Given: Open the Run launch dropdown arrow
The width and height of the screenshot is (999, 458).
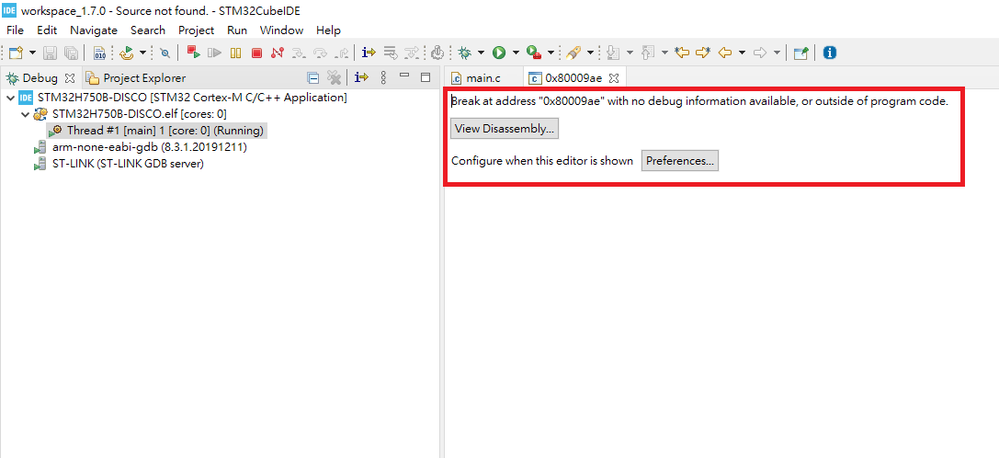Looking at the screenshot, I should pos(515,53).
